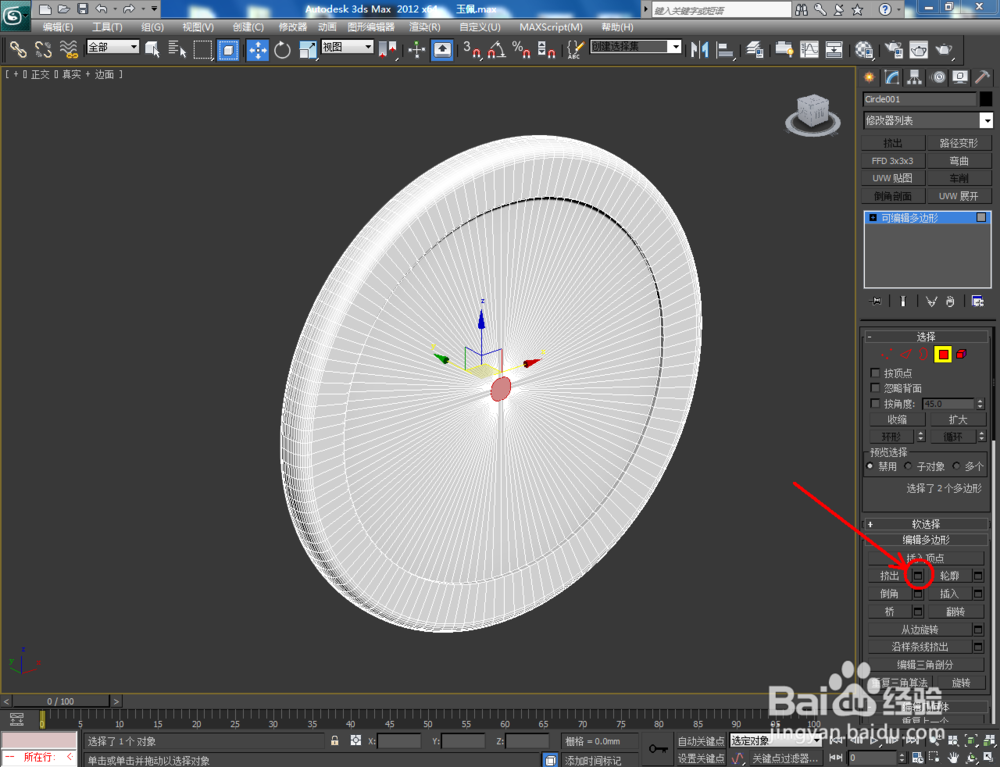The height and width of the screenshot is (767, 1000).
Task: Switch to the Hierarchy command panel
Action: [x=915, y=77]
